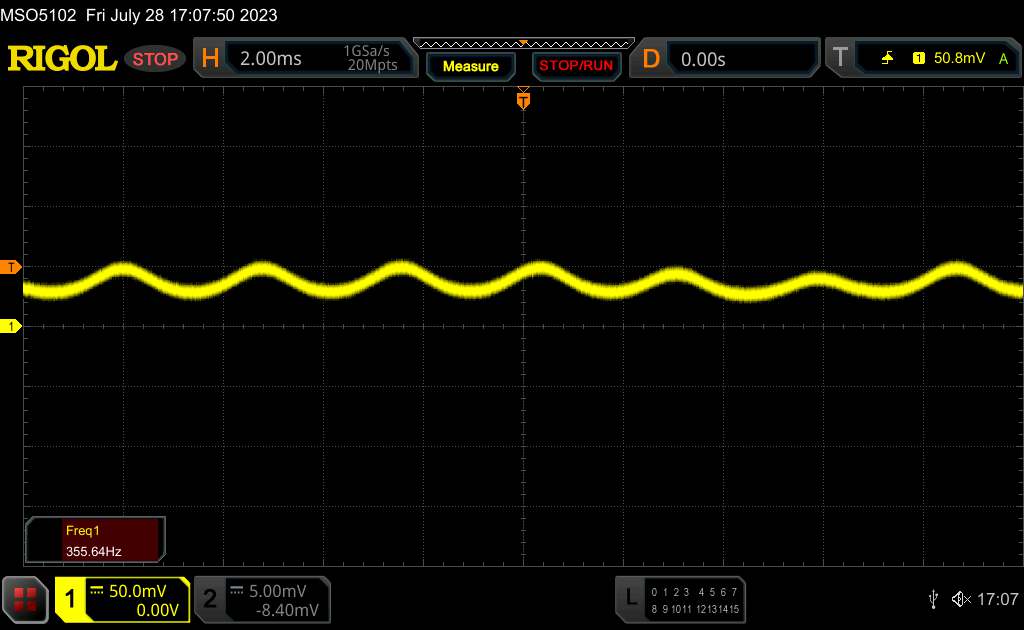Click the waveform memory overview bar
The image size is (1024, 630).
tap(524, 44)
